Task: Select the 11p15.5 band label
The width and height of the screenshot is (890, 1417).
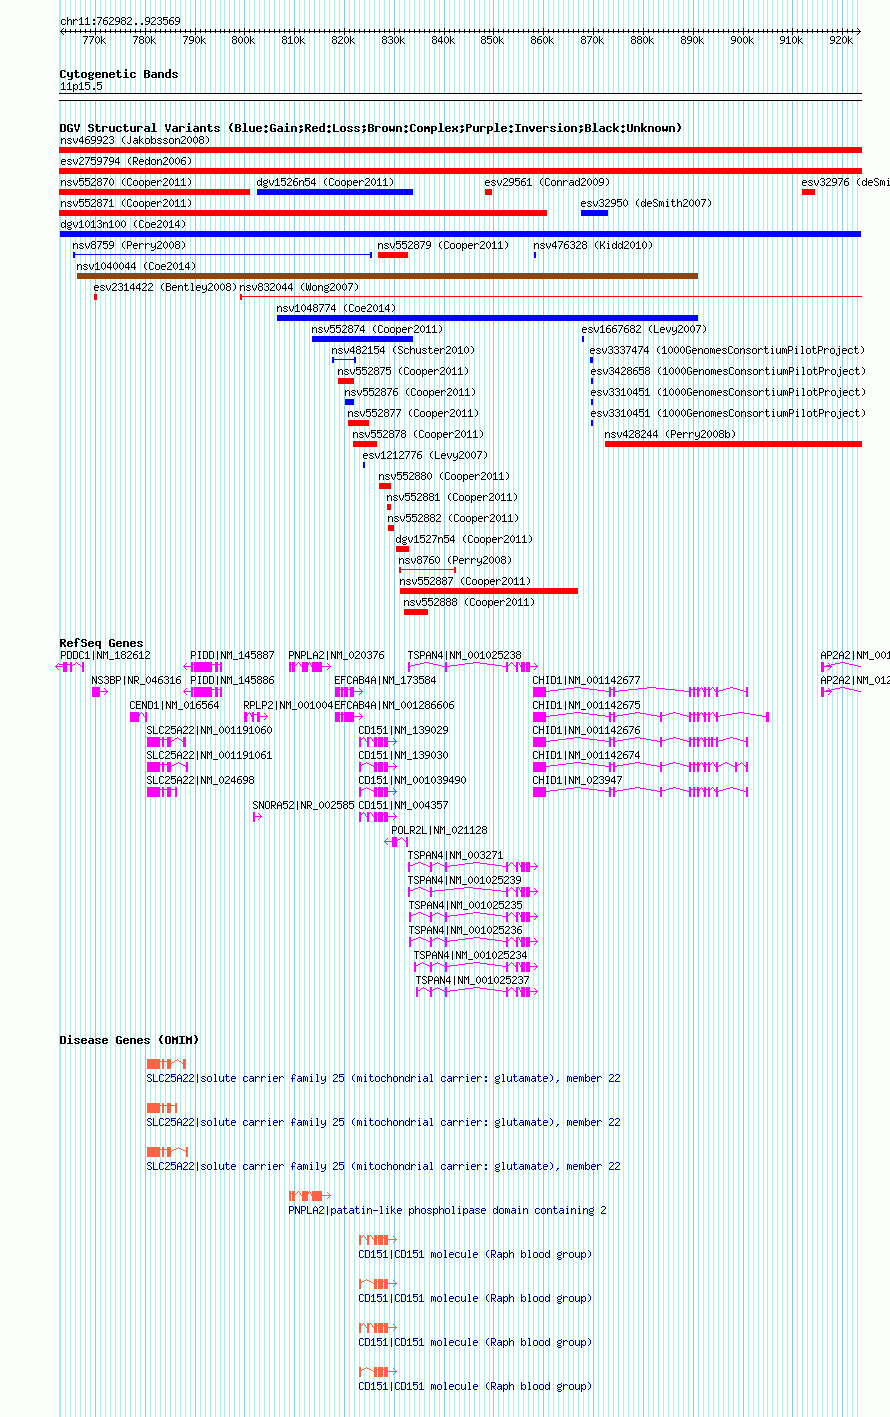Action: 81,86
